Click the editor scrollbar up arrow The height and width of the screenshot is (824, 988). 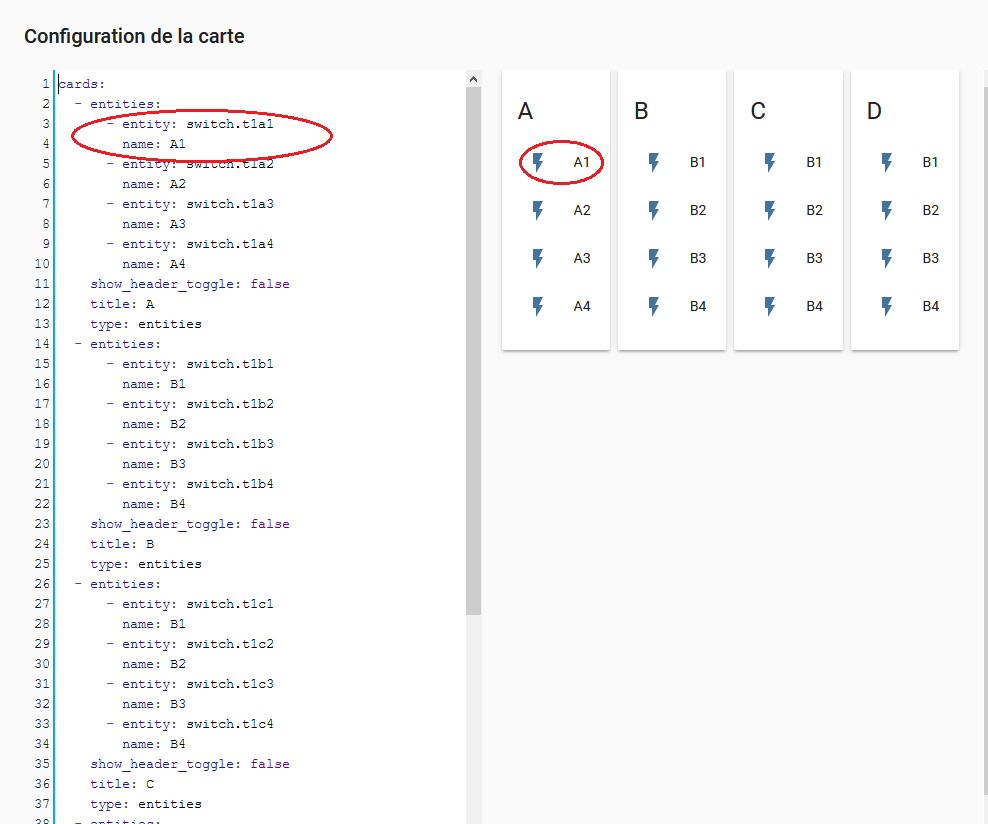tap(473, 77)
